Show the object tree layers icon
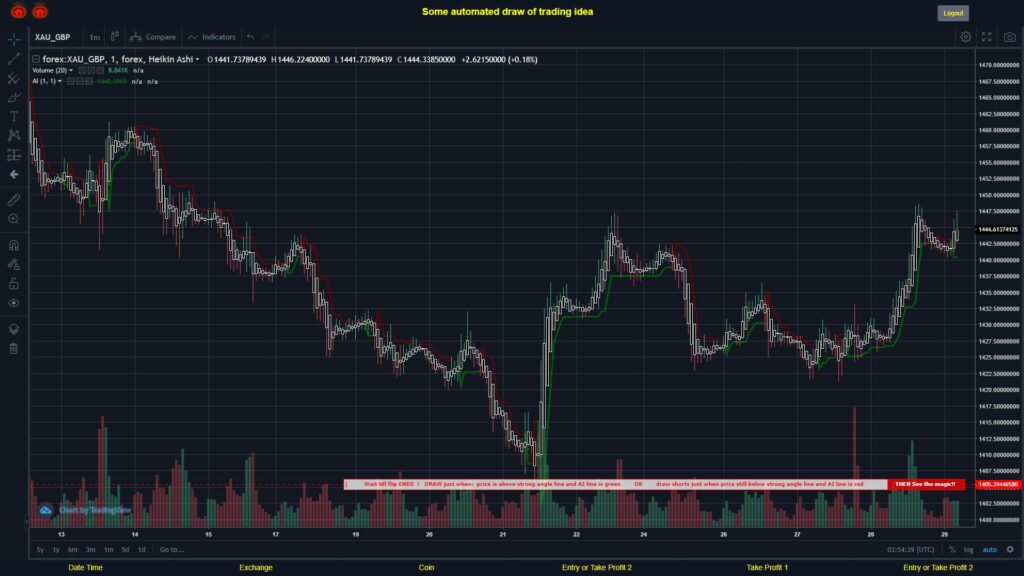This screenshot has width=1024, height=576. pyautogui.click(x=14, y=328)
